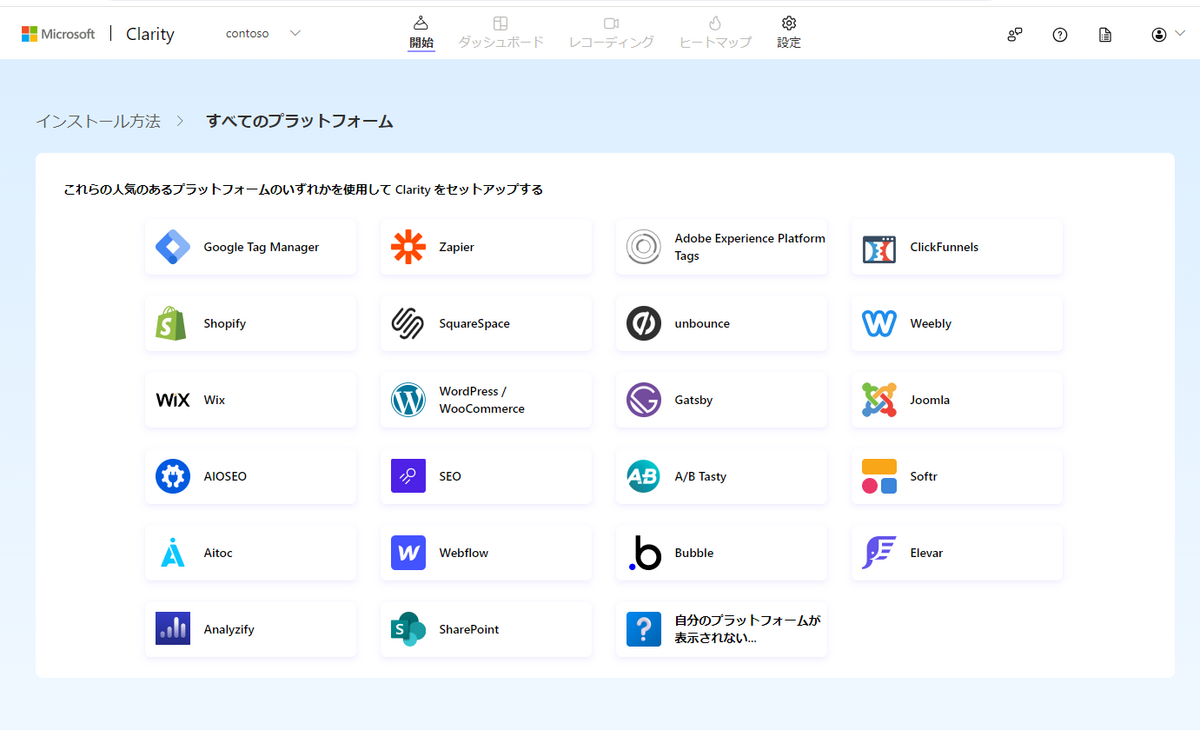Select the SquareSpace platform label
The height and width of the screenshot is (730, 1200).
(x=474, y=324)
